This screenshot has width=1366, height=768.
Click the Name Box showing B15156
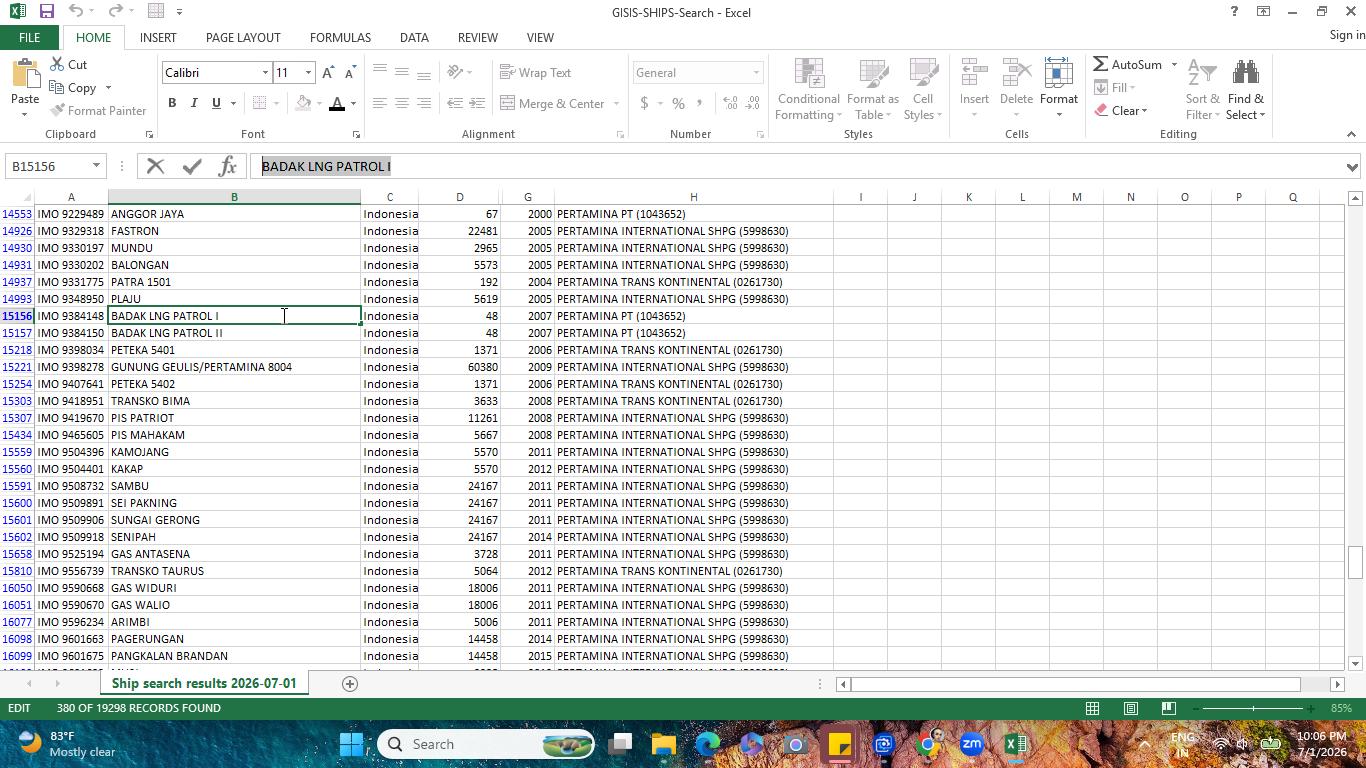pos(49,166)
